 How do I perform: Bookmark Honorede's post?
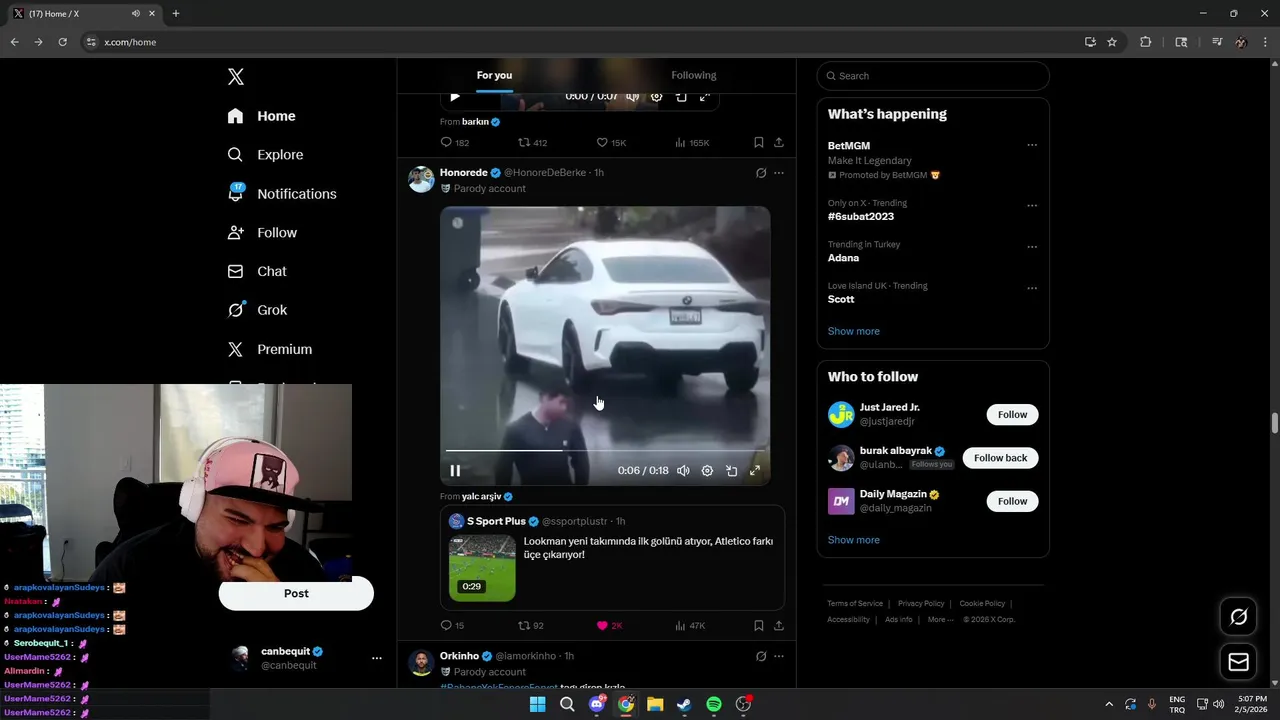click(x=759, y=625)
